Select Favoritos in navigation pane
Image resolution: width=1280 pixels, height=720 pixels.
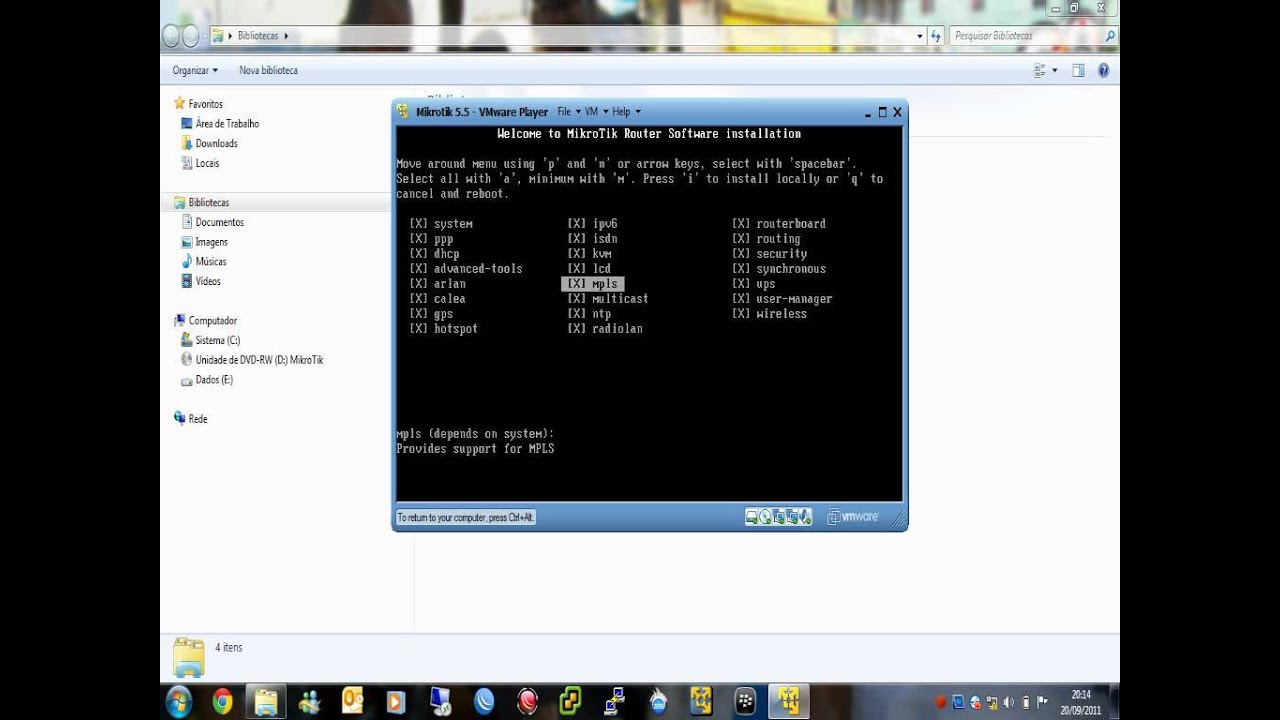[206, 104]
